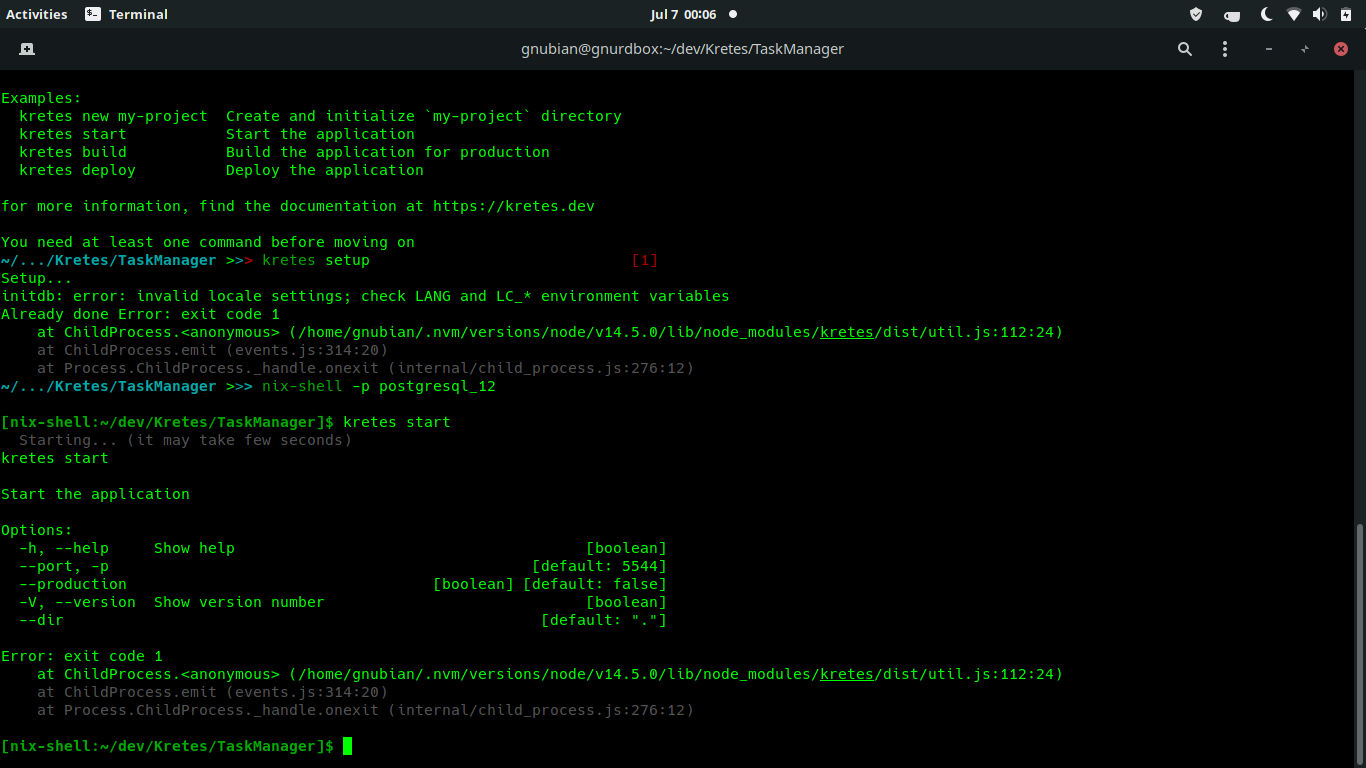Open the calendar by clicking Jul 7 00:06
Viewport: 1366px width, 768px height.
click(x=683, y=14)
